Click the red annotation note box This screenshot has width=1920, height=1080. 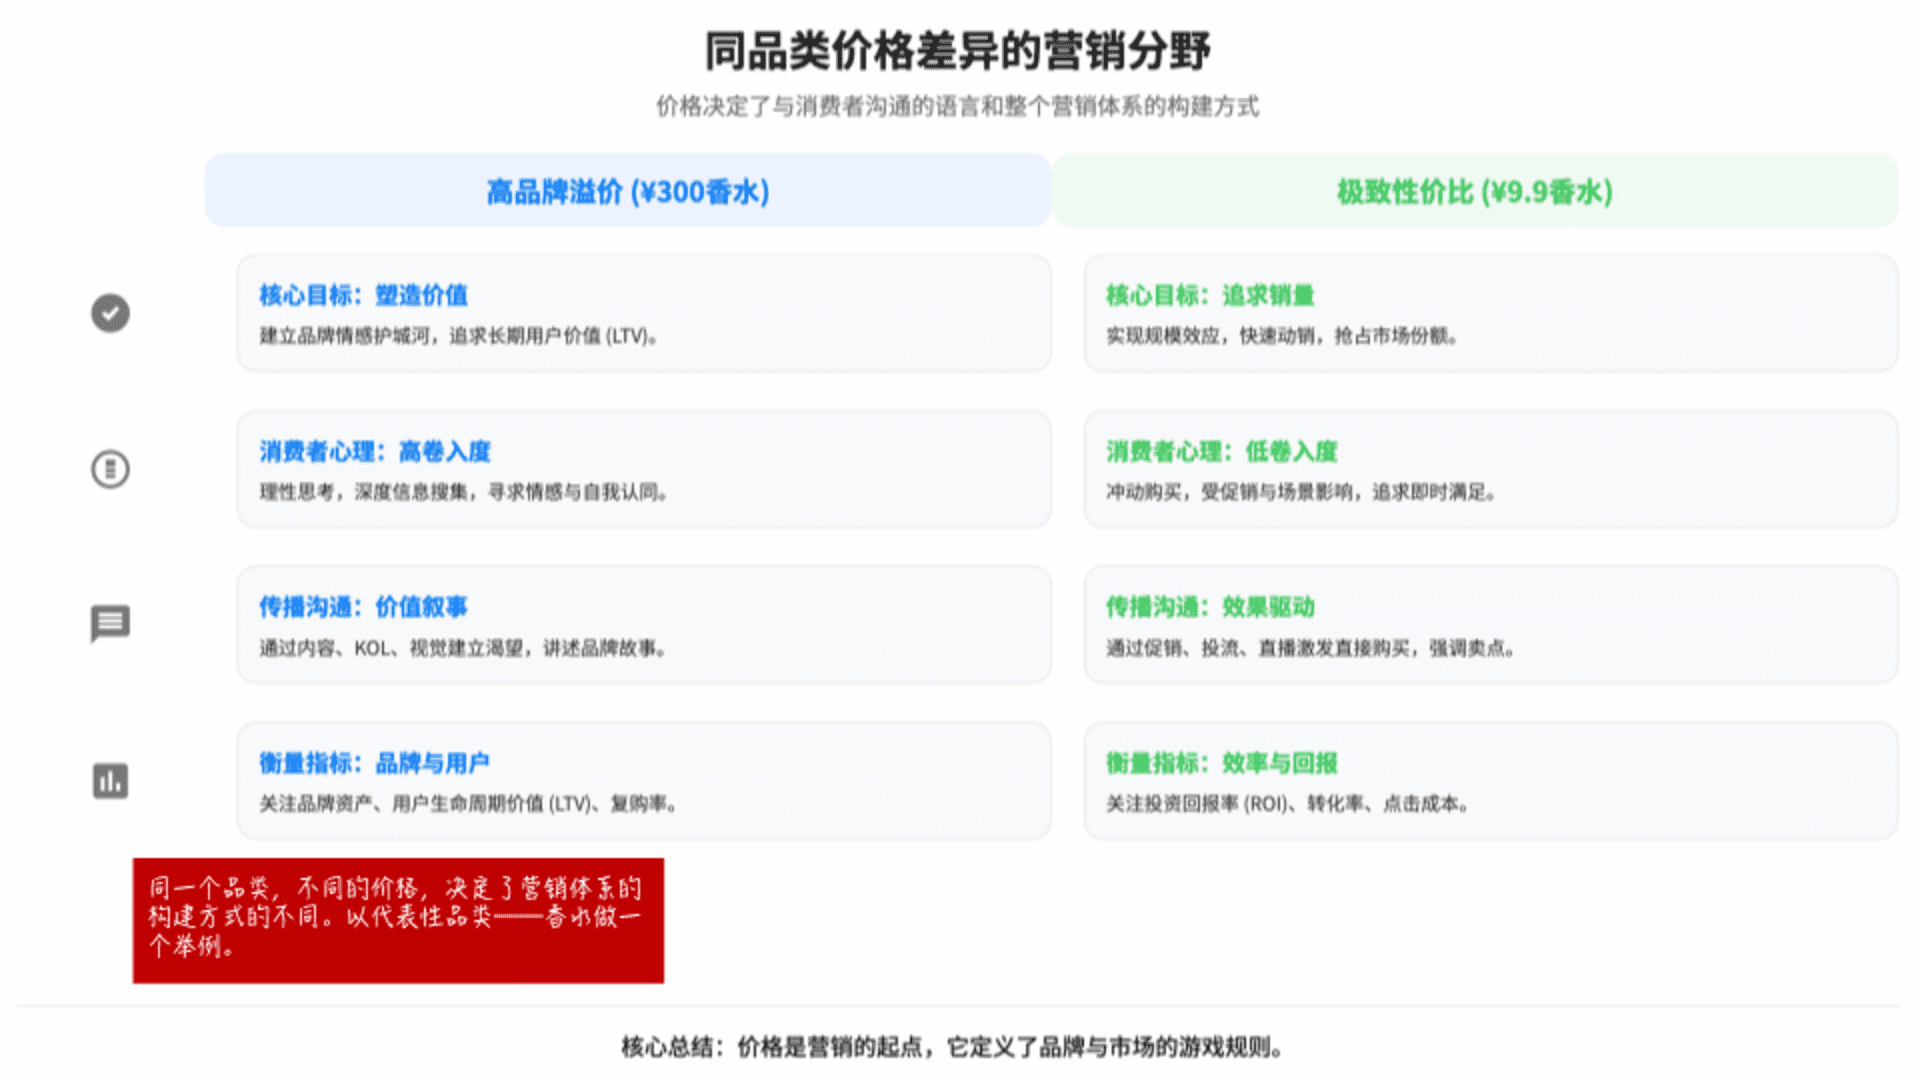[398, 920]
